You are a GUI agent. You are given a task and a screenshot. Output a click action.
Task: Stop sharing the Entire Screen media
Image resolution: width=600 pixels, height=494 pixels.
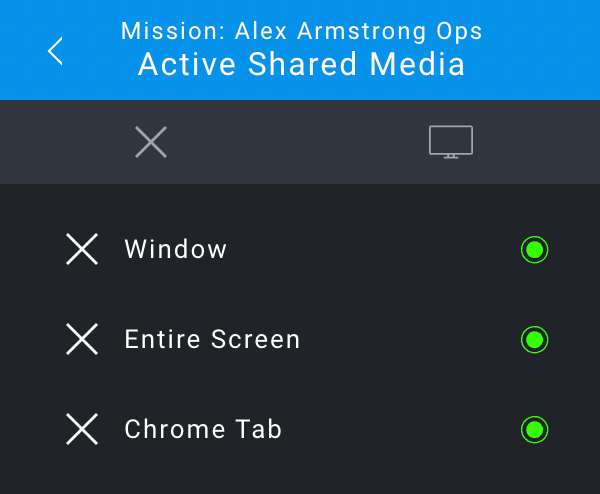tap(82, 339)
